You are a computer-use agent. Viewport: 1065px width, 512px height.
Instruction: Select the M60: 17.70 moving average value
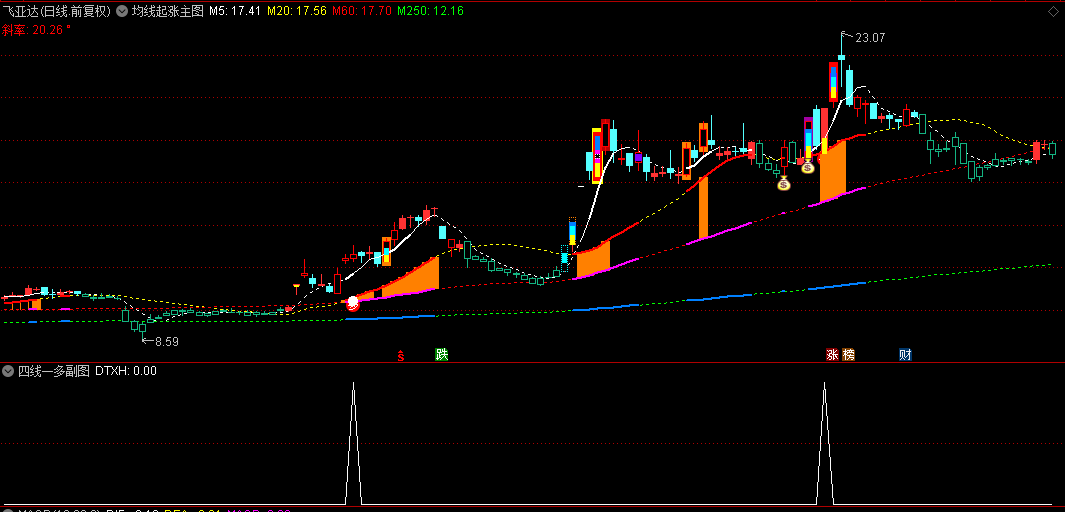(362, 12)
